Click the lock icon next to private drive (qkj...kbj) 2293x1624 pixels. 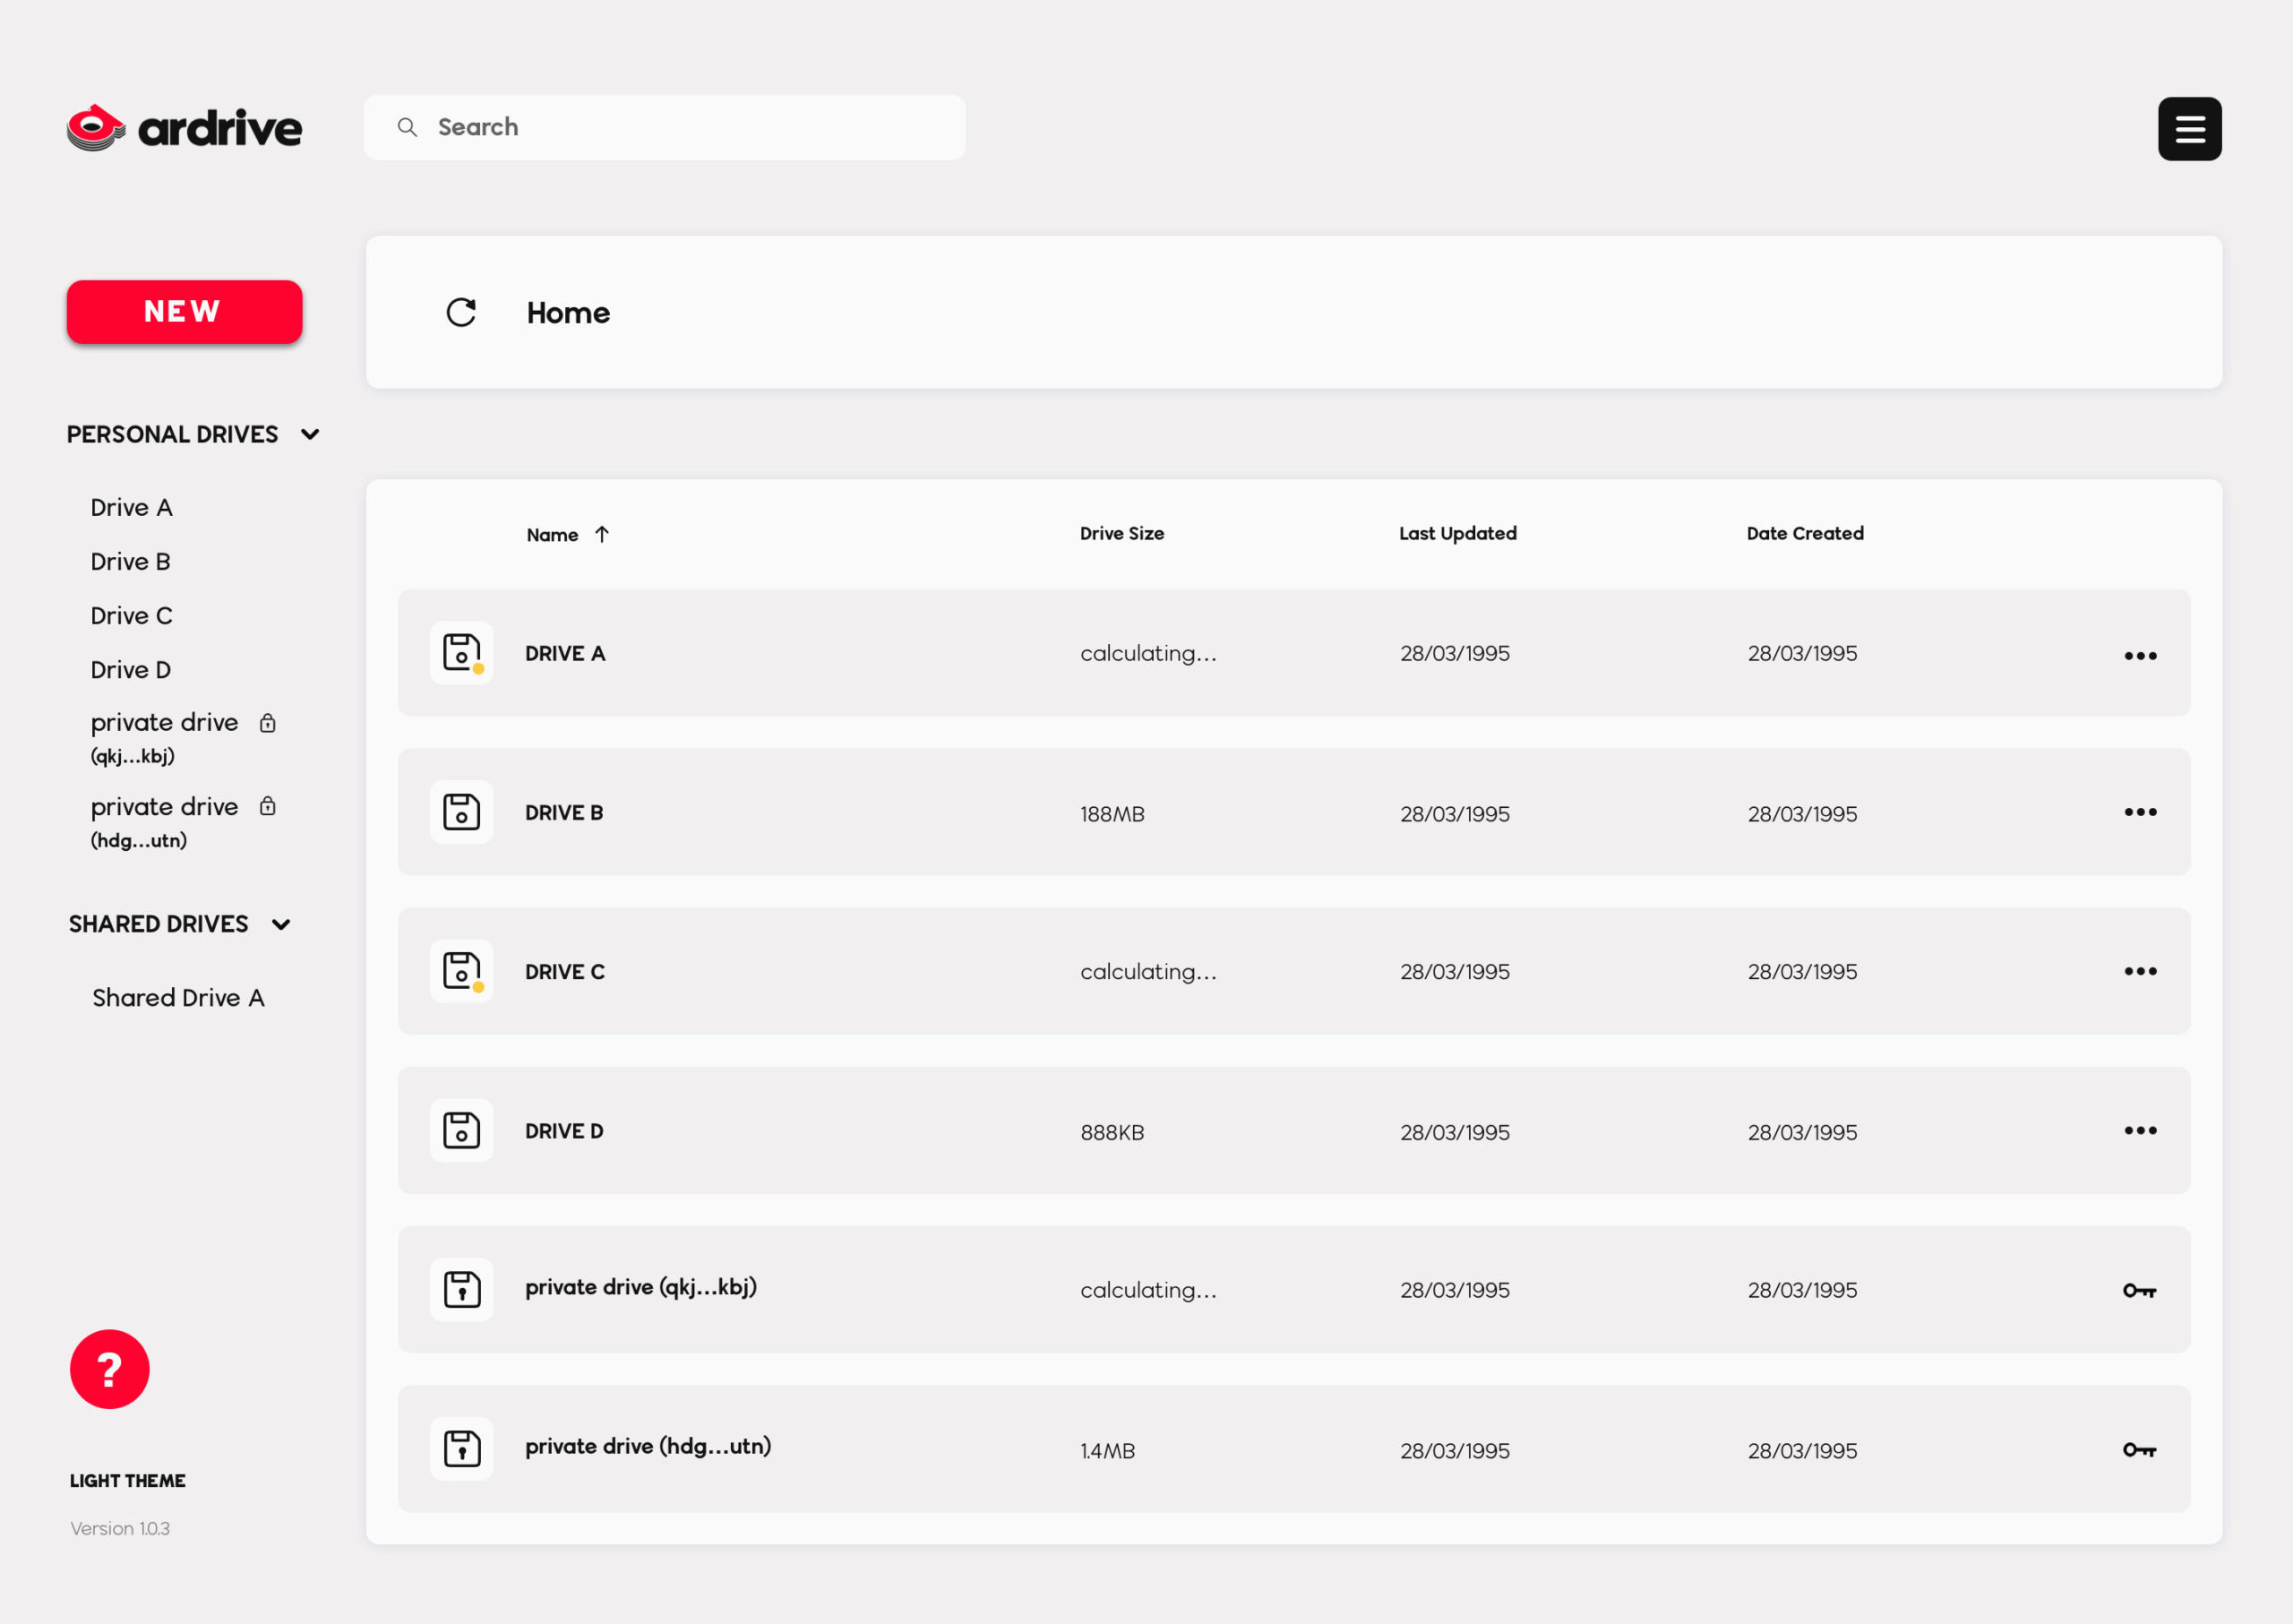click(x=267, y=722)
